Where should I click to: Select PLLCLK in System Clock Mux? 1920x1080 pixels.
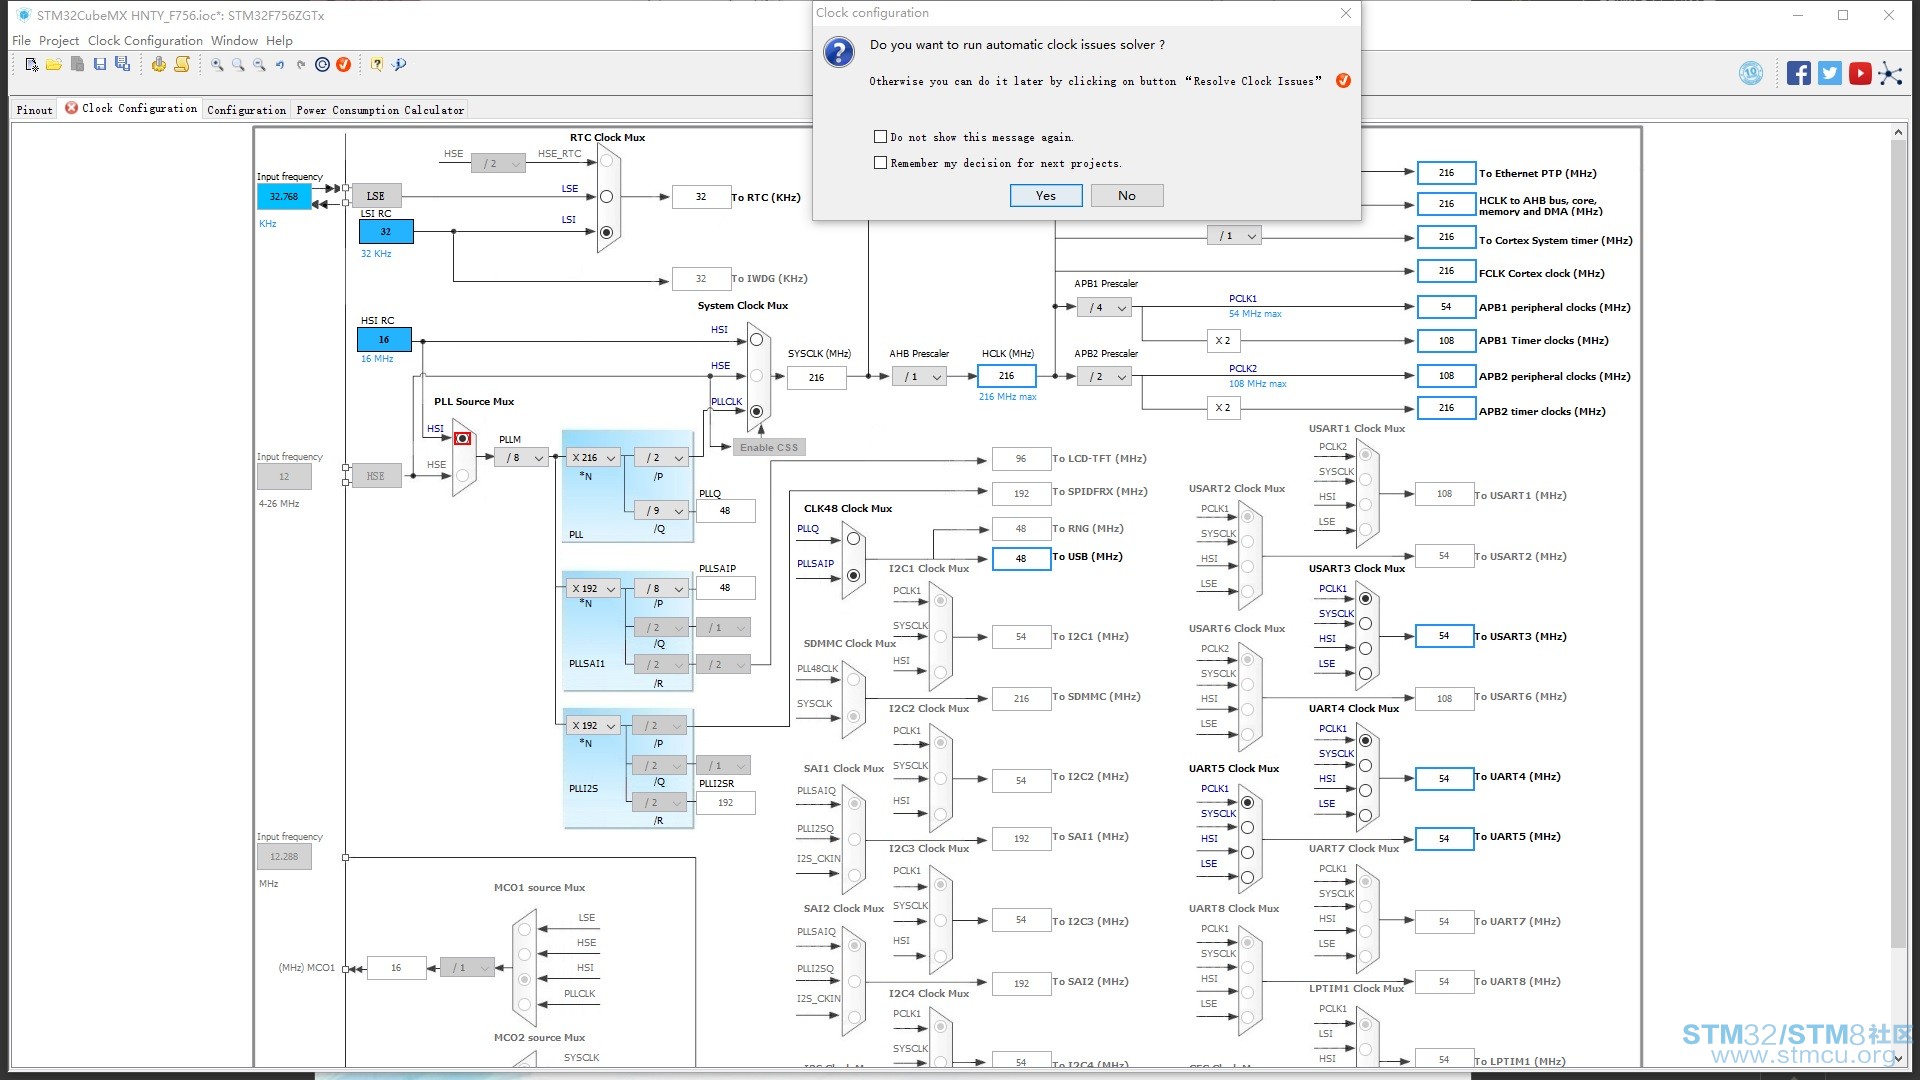(757, 412)
